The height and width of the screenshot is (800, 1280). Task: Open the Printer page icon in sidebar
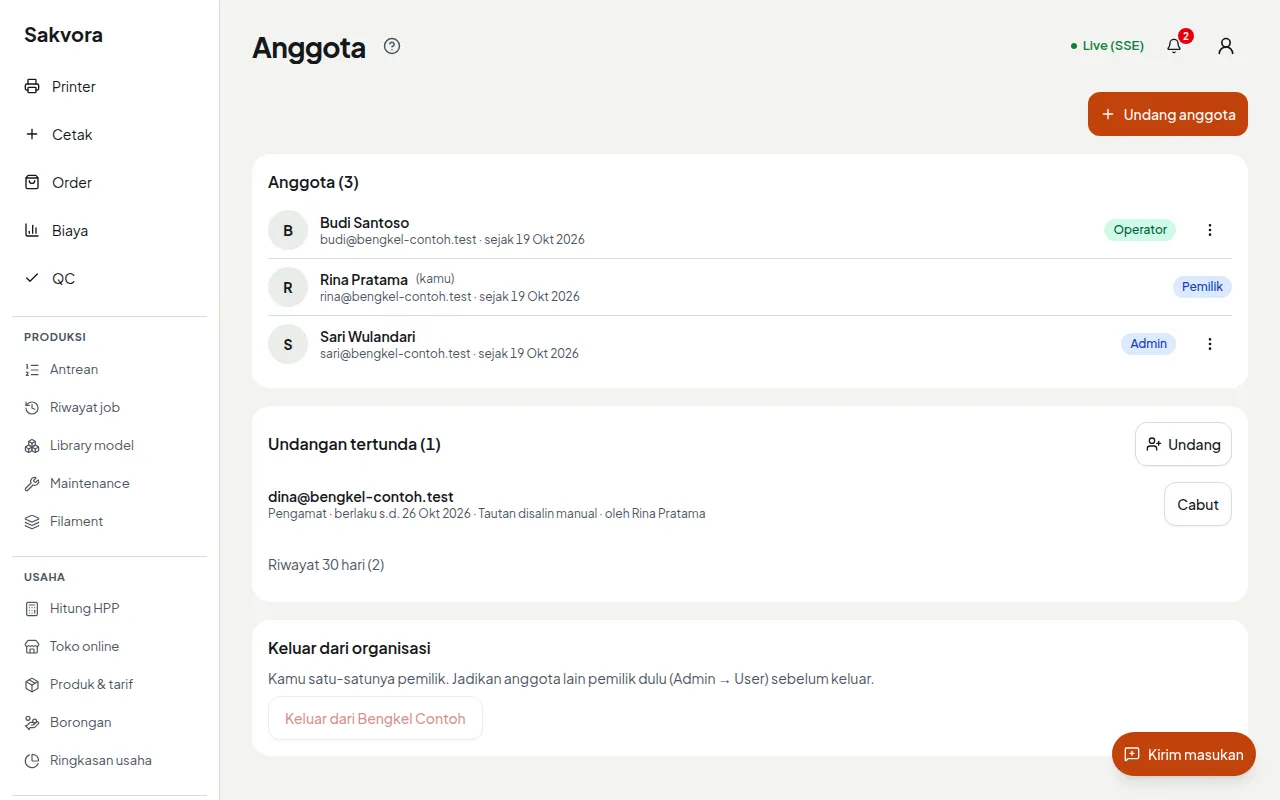click(32, 87)
